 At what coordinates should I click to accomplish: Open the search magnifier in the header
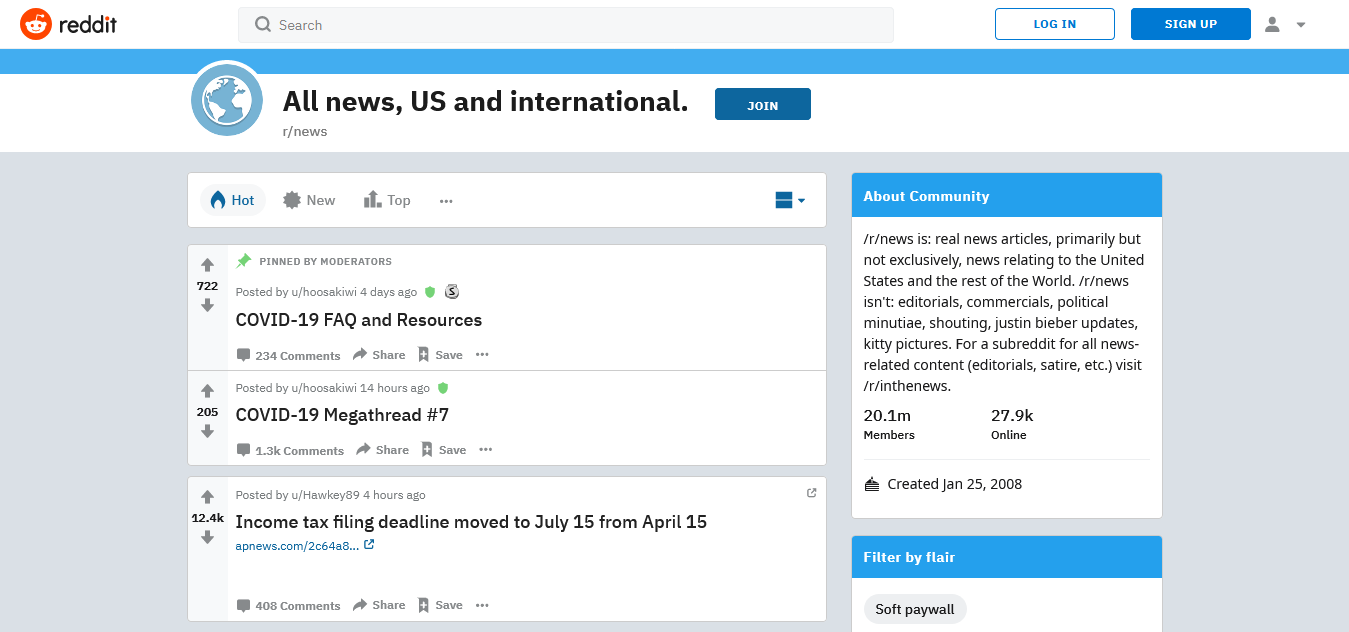(261, 24)
